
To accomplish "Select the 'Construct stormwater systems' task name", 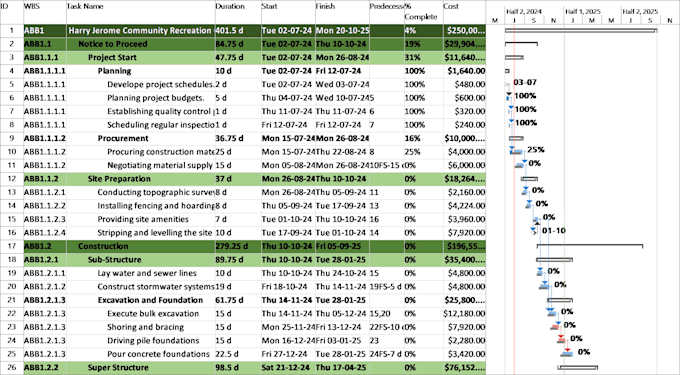I will [156, 287].
